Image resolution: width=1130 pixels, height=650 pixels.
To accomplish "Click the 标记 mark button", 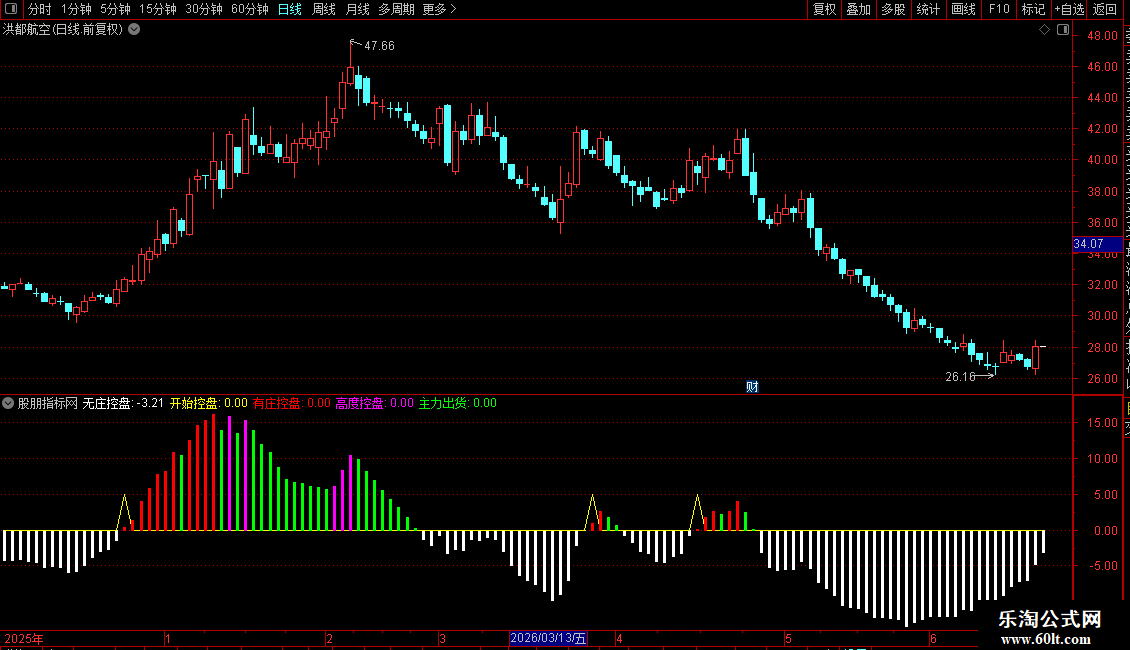I will (1033, 9).
